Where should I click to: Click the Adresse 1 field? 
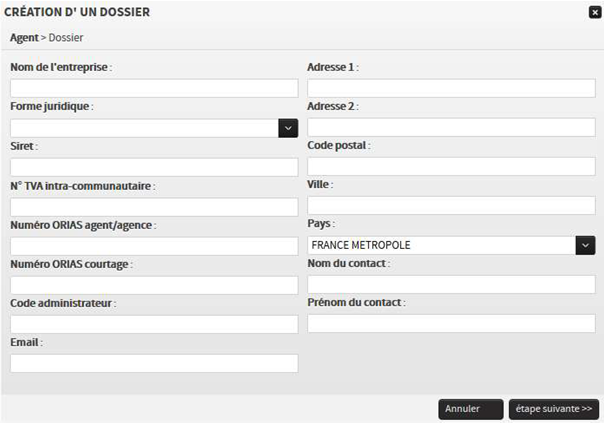click(x=451, y=88)
